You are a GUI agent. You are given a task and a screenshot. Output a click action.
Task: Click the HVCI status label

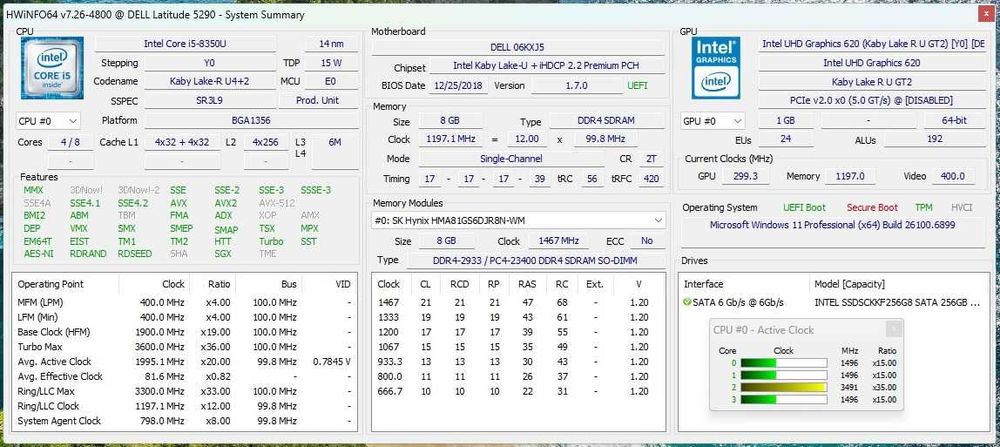pyautogui.click(x=961, y=207)
